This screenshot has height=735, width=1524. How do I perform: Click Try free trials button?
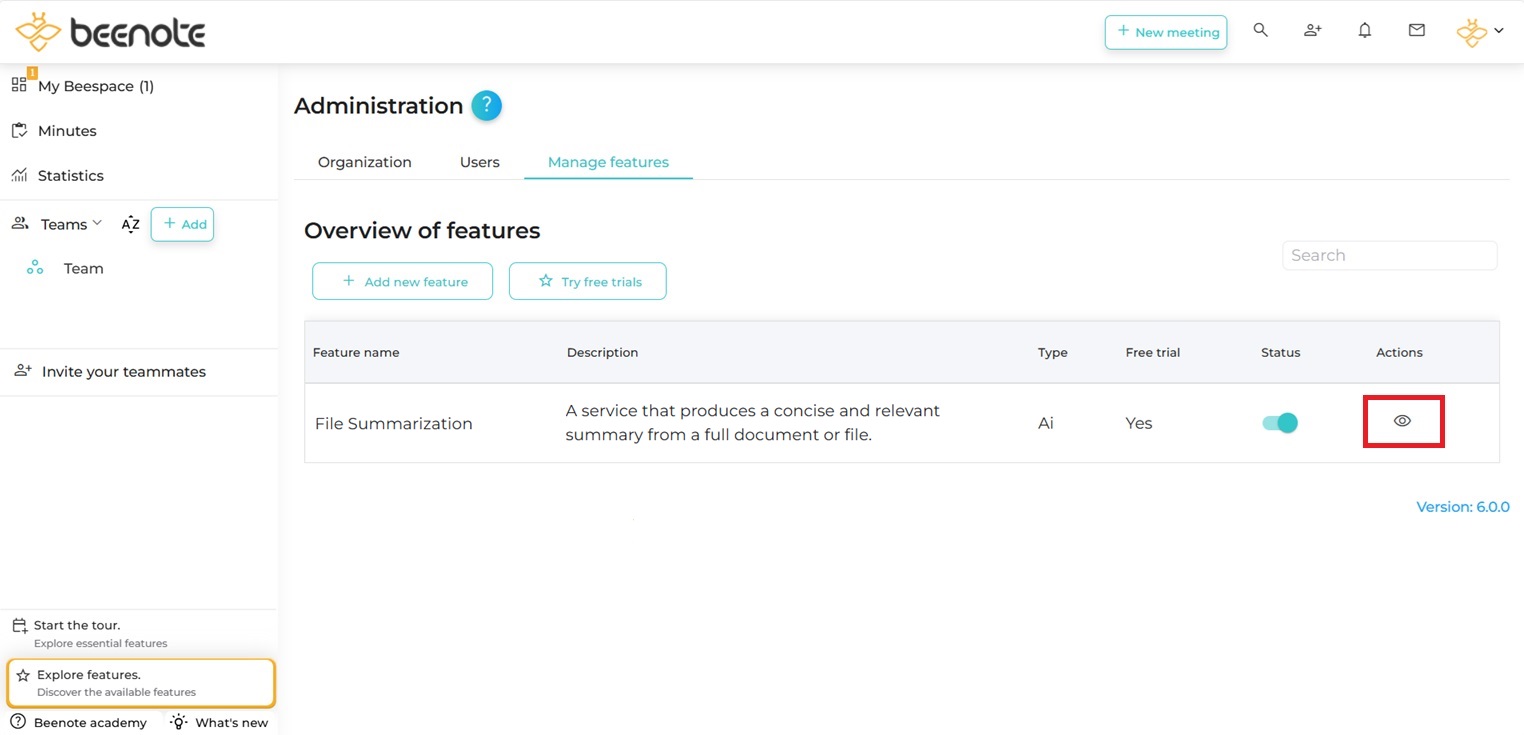587,282
